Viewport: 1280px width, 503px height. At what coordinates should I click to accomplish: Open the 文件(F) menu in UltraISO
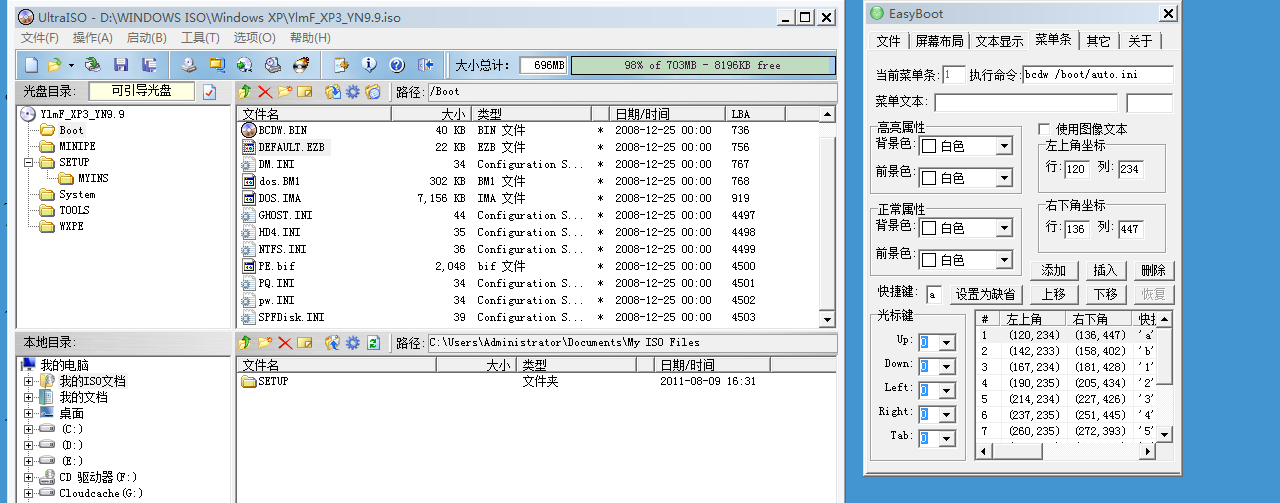coord(40,38)
